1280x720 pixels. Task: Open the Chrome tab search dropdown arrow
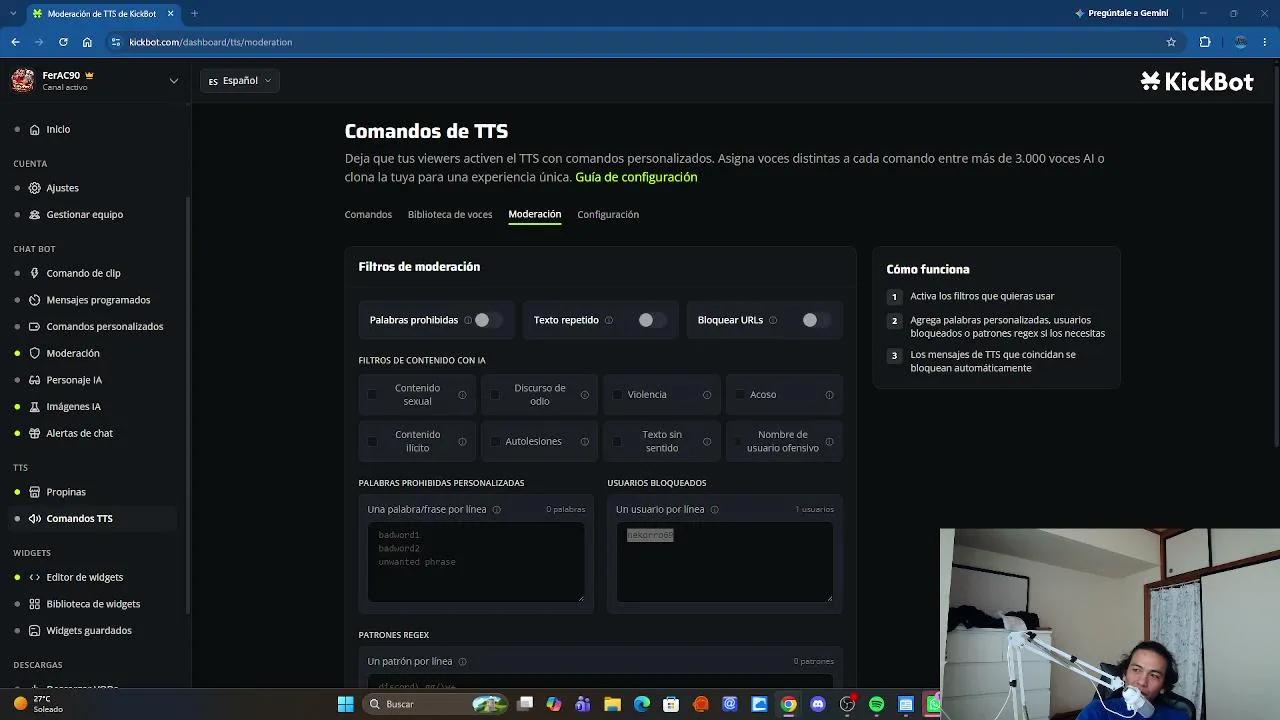click(13, 13)
